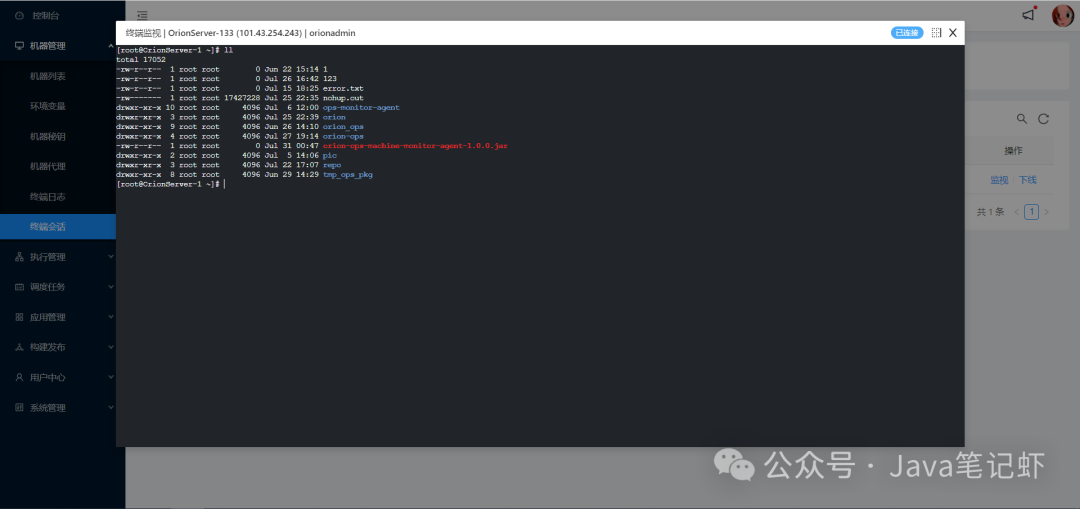Click the 构建发布 sidebar icon
The height and width of the screenshot is (509, 1080).
coord(19,348)
